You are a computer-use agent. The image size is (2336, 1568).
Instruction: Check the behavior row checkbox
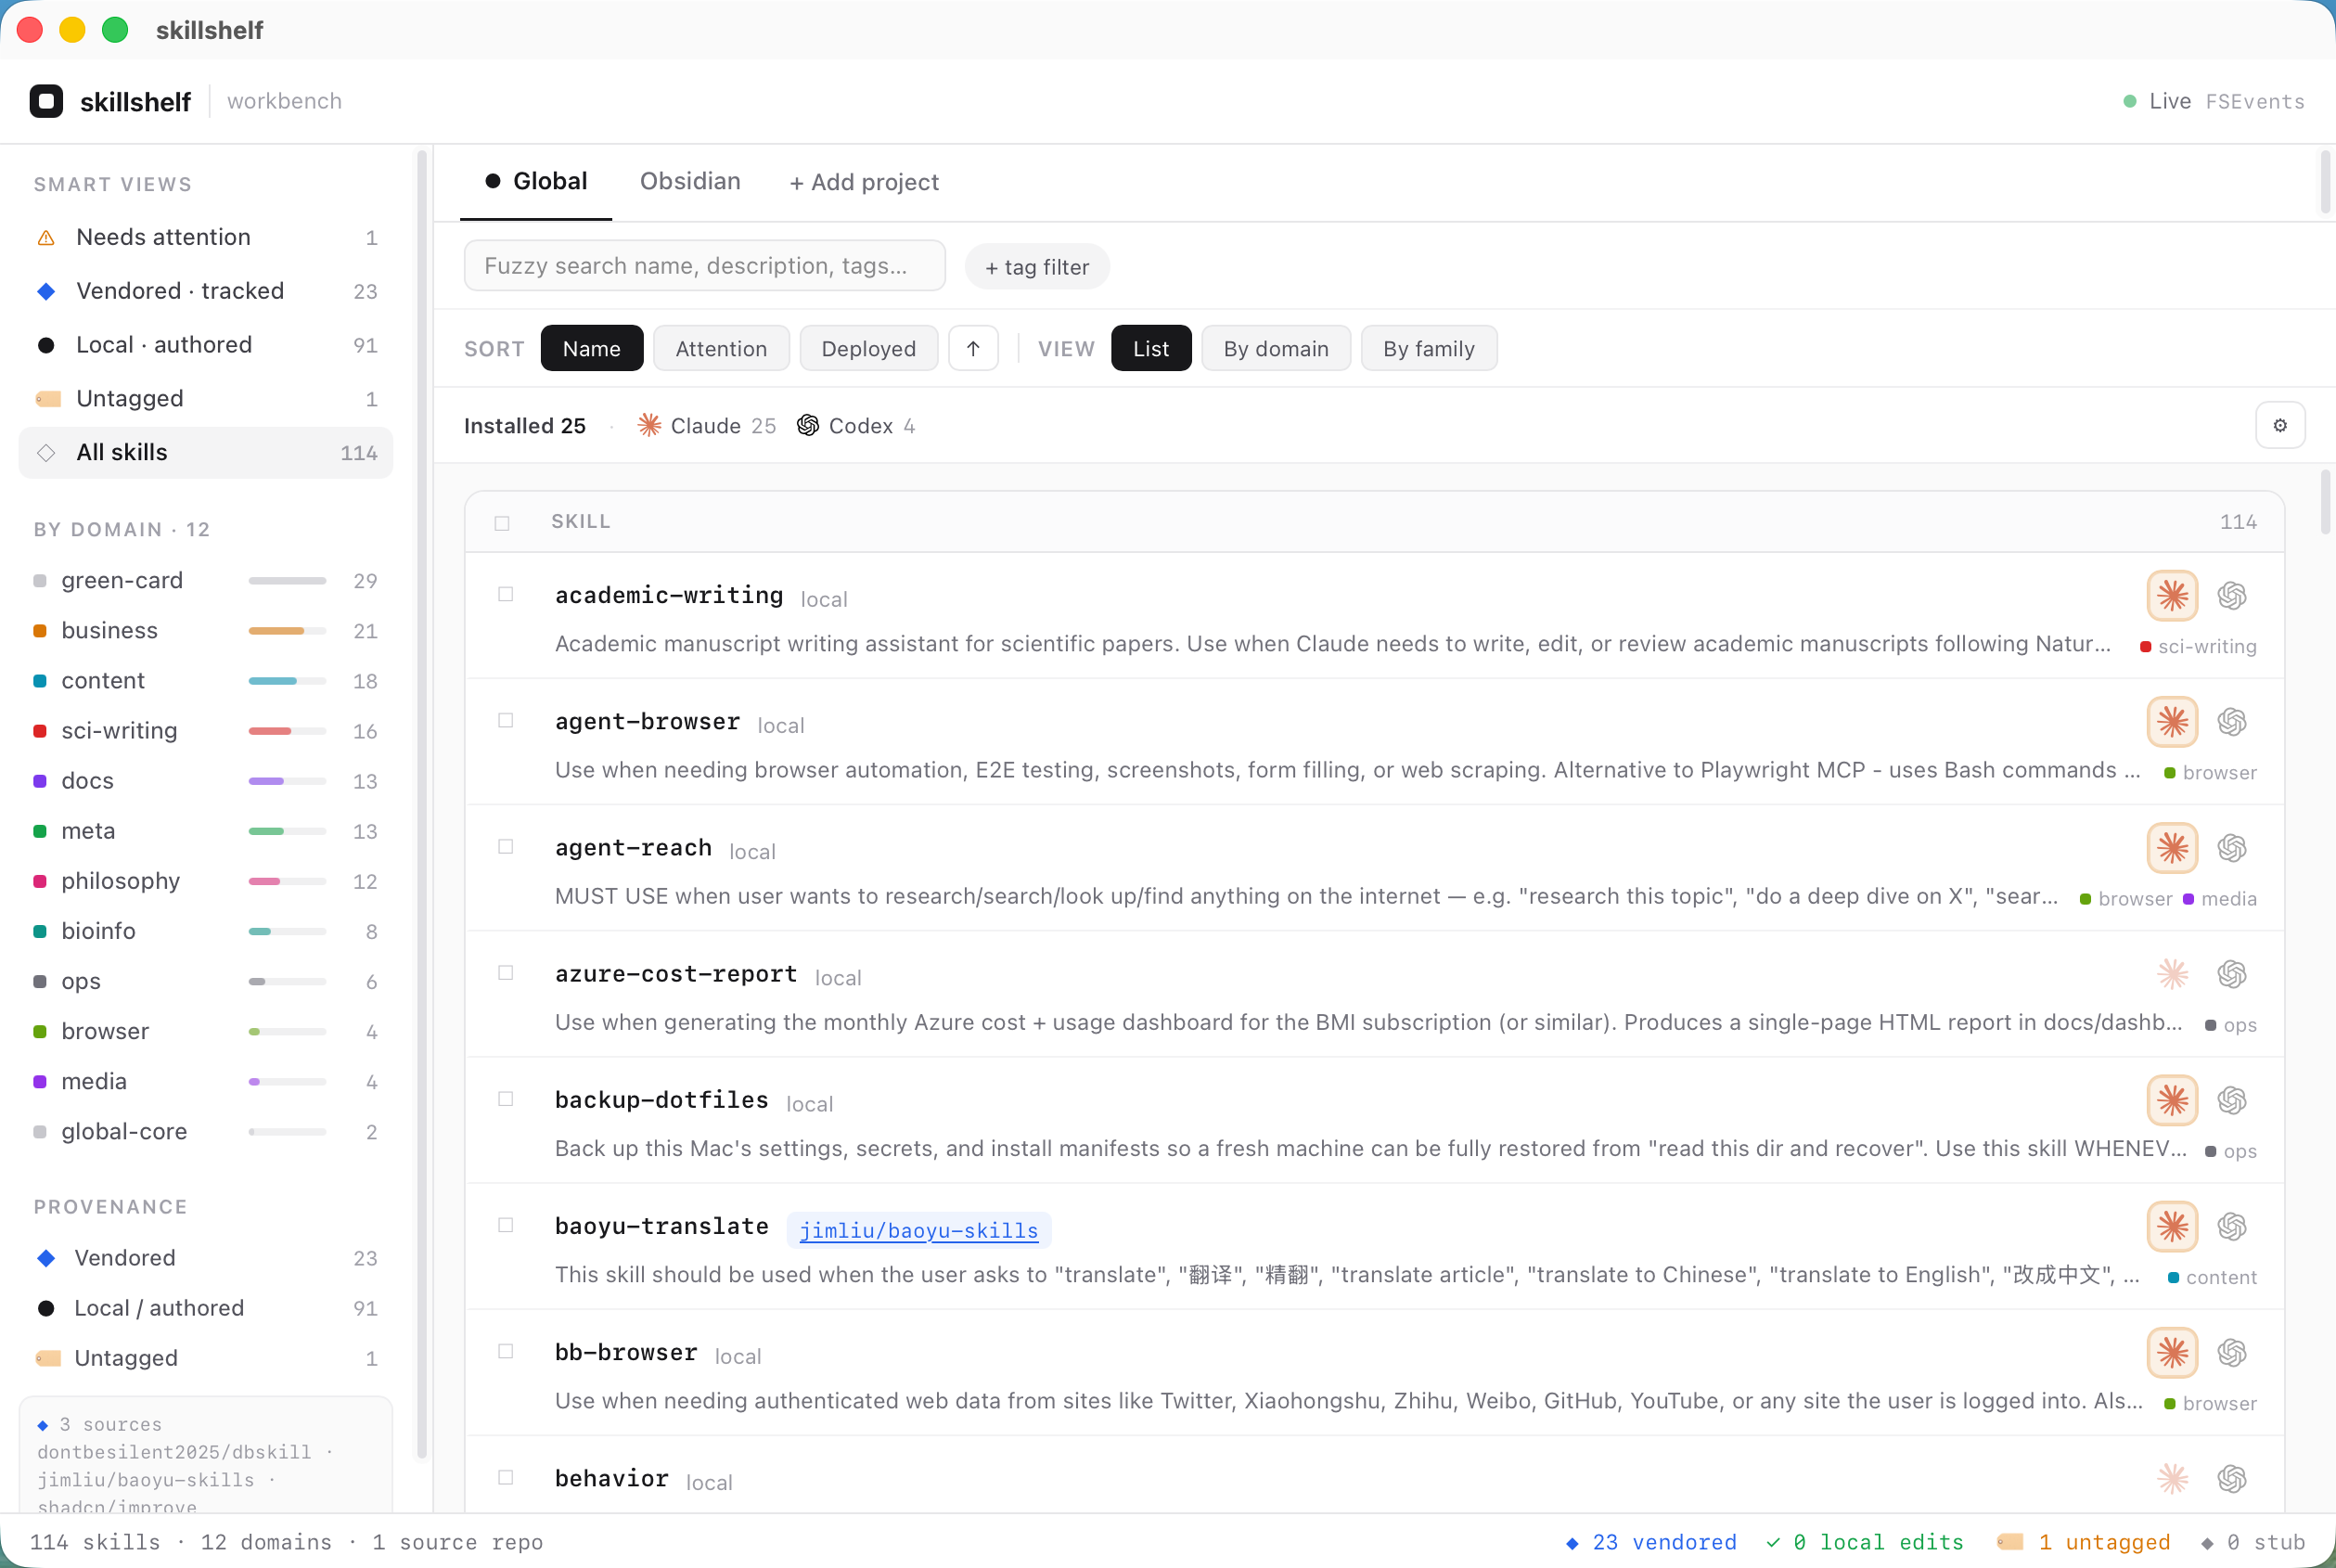(506, 1477)
